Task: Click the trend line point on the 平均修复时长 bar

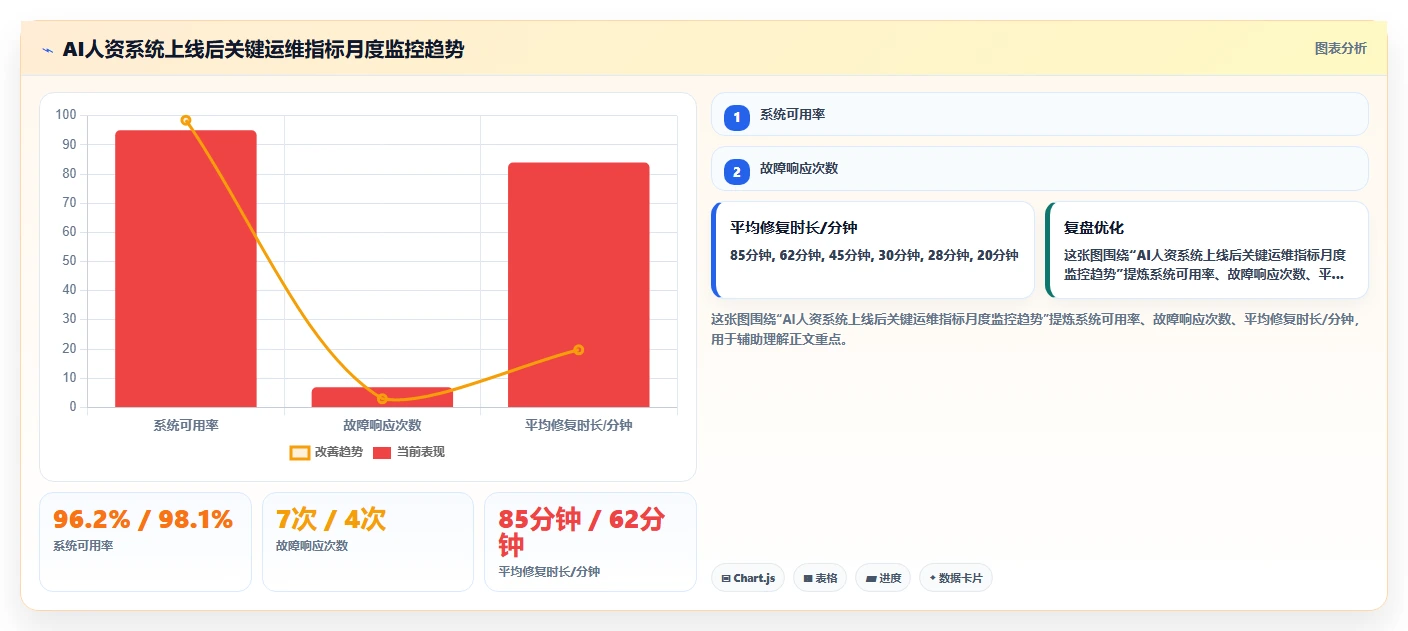Action: (579, 349)
